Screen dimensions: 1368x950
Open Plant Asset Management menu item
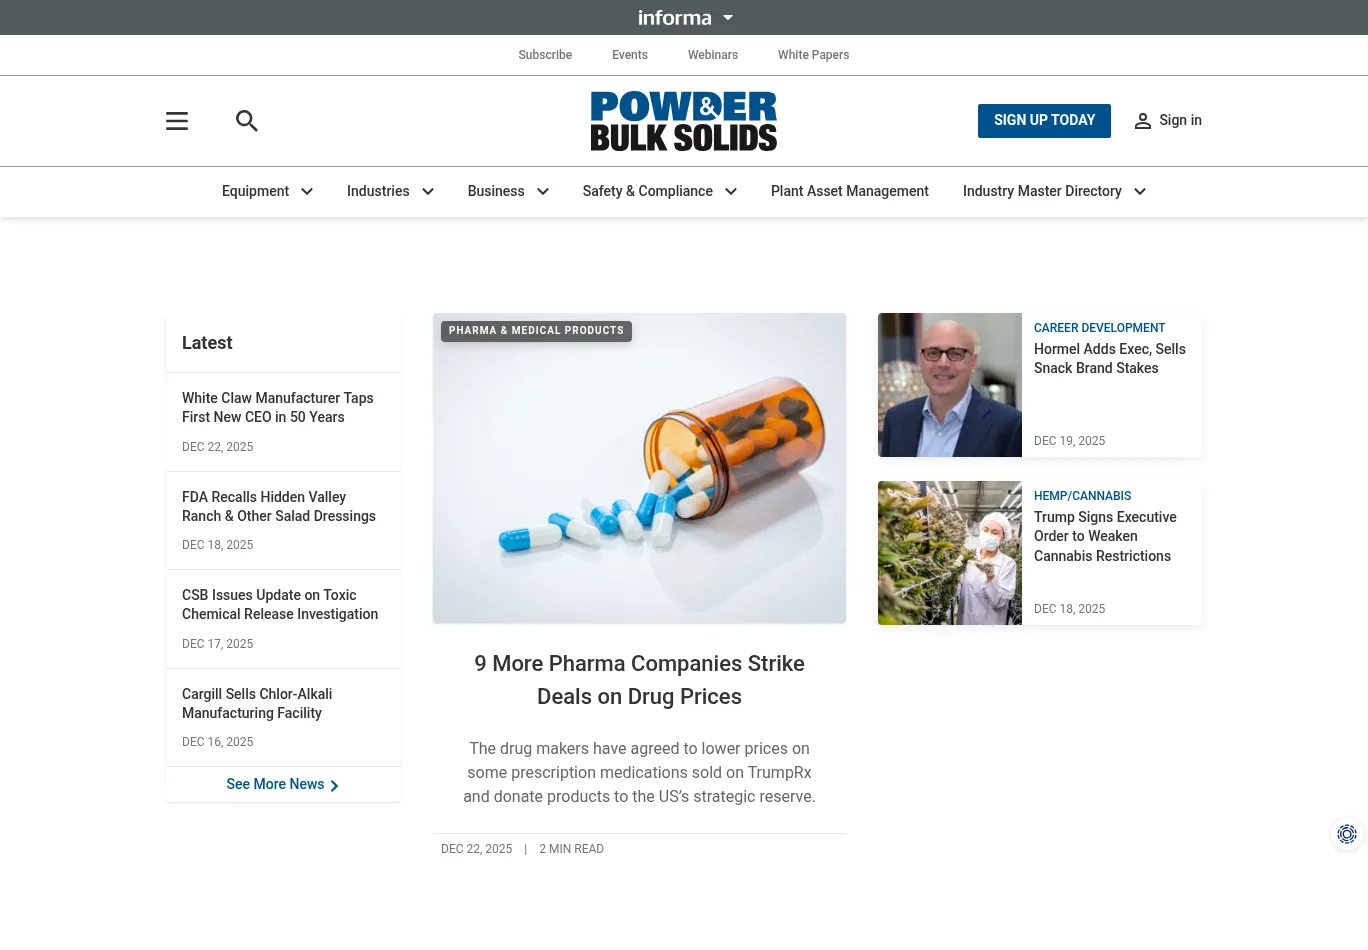click(x=850, y=191)
